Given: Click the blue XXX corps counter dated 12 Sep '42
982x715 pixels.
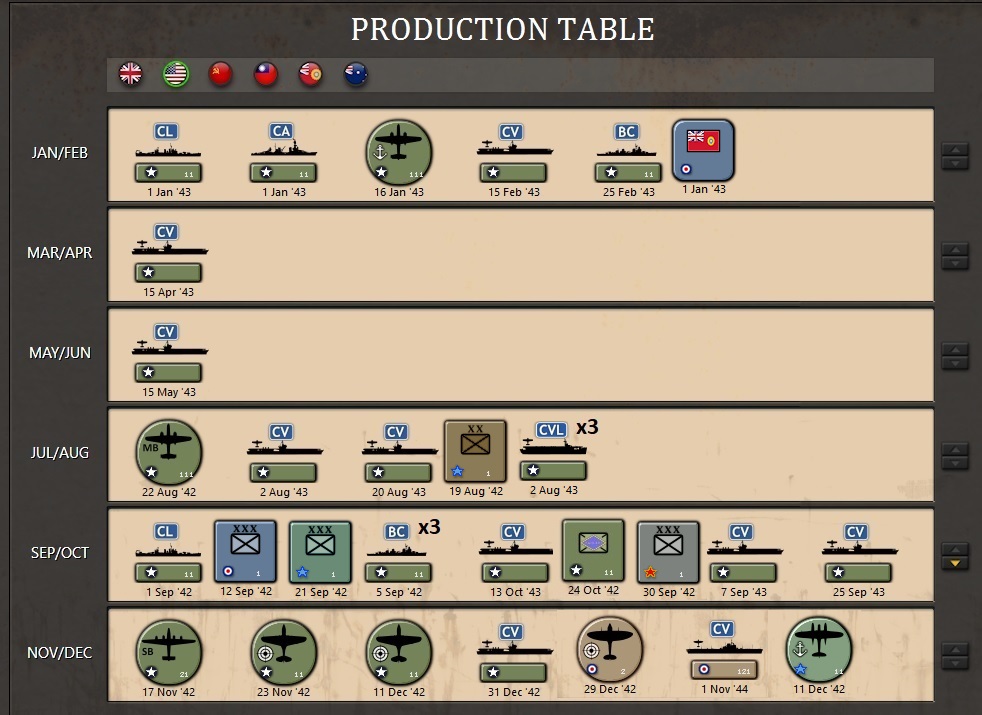Looking at the screenshot, I should coord(245,551).
